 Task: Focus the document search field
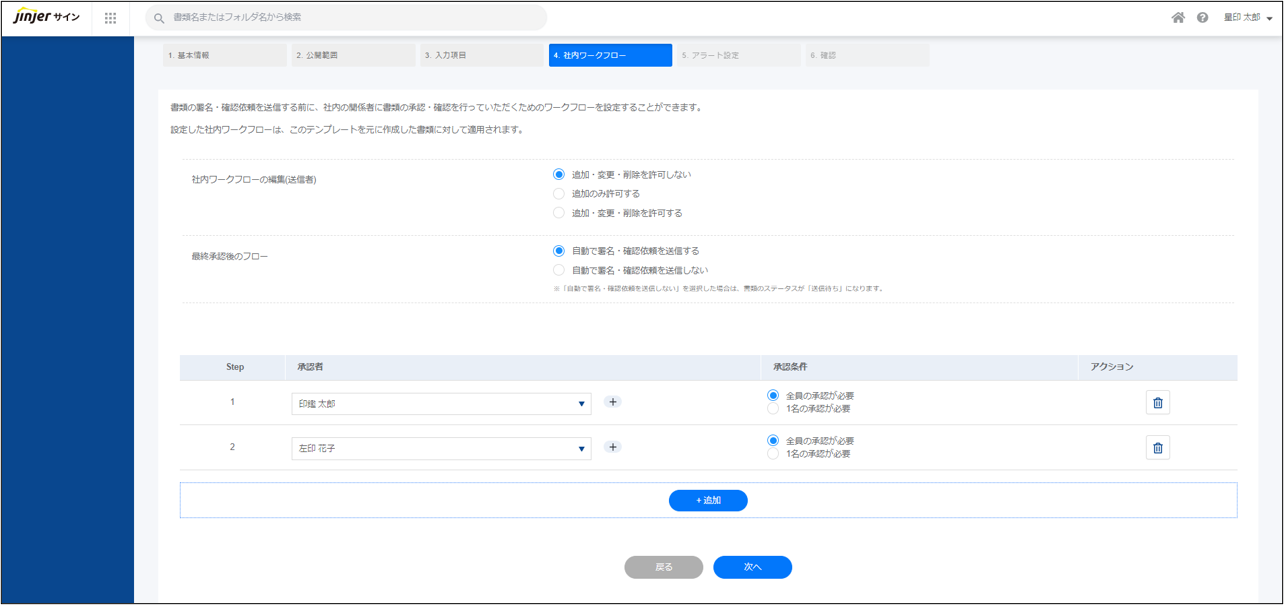tap(350, 18)
